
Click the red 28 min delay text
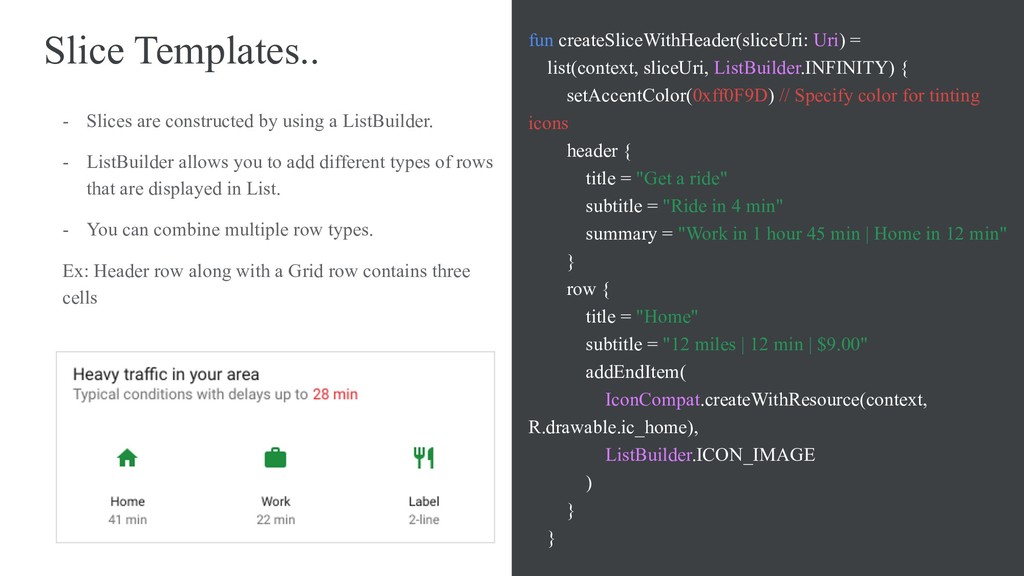click(335, 394)
